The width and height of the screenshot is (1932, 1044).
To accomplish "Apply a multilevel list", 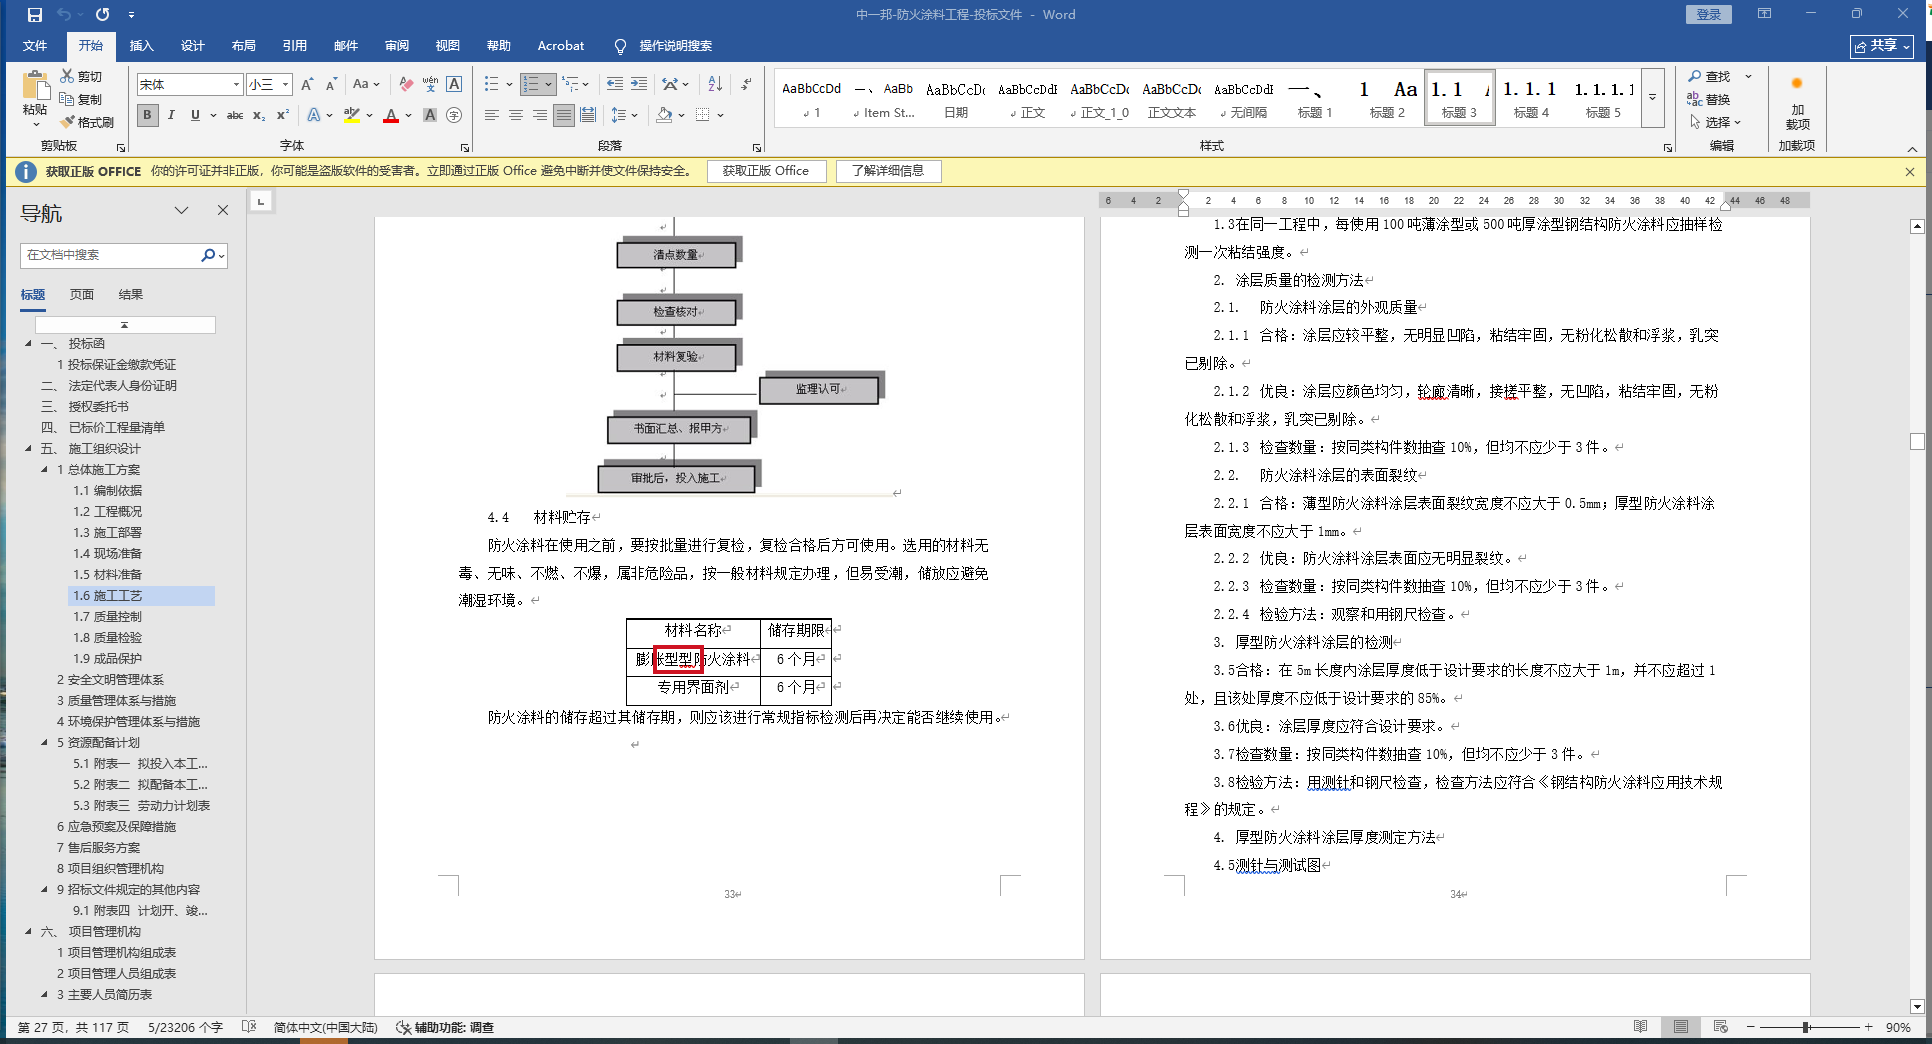I will click(x=570, y=84).
